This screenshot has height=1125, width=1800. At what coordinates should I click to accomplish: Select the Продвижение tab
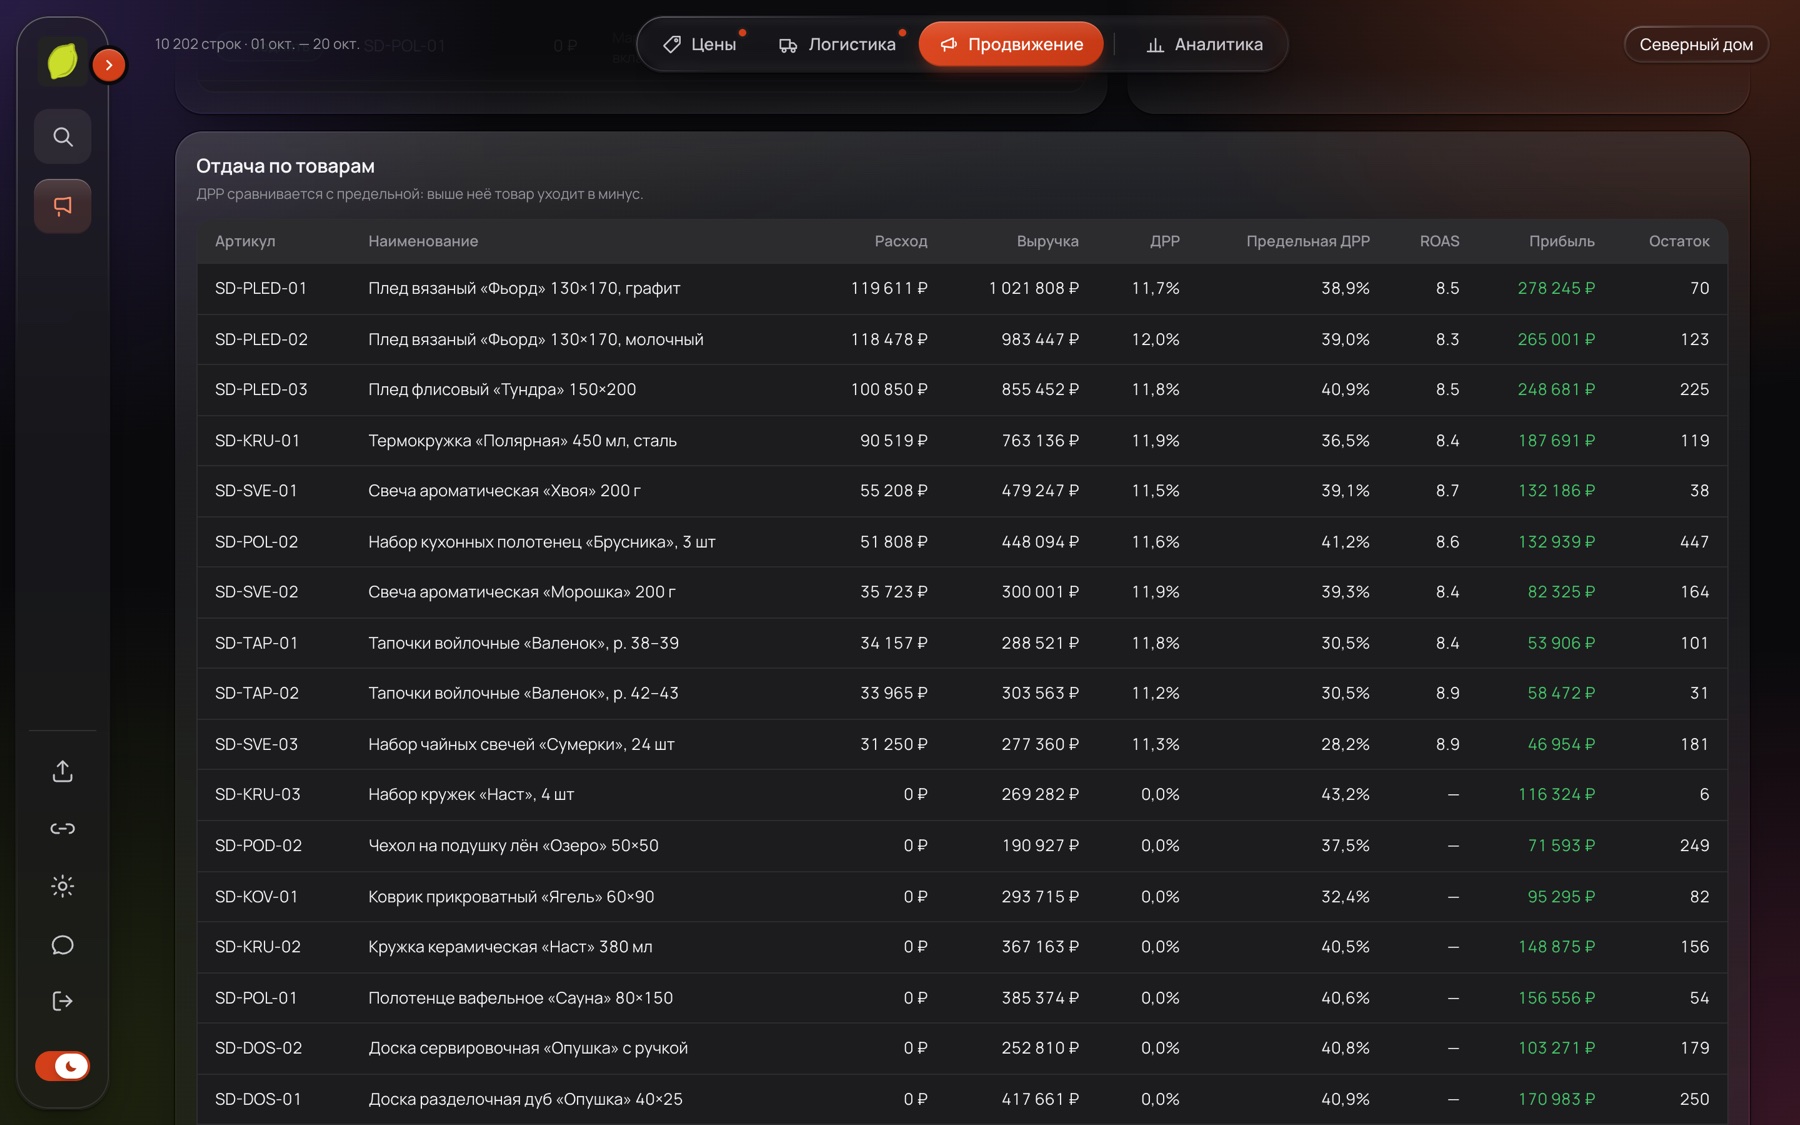coord(1011,44)
